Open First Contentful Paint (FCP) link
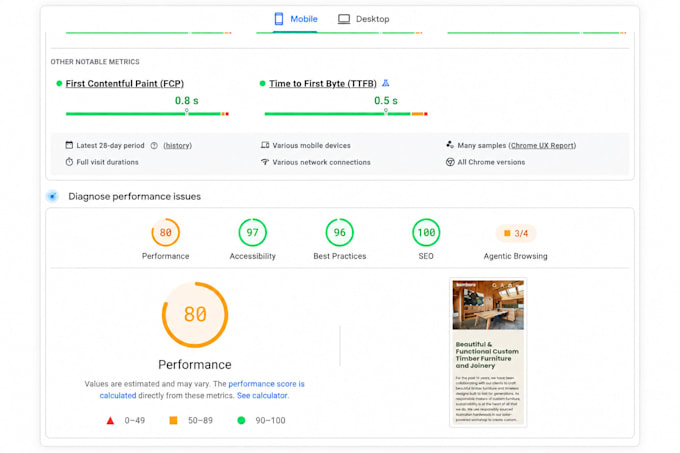 (125, 84)
